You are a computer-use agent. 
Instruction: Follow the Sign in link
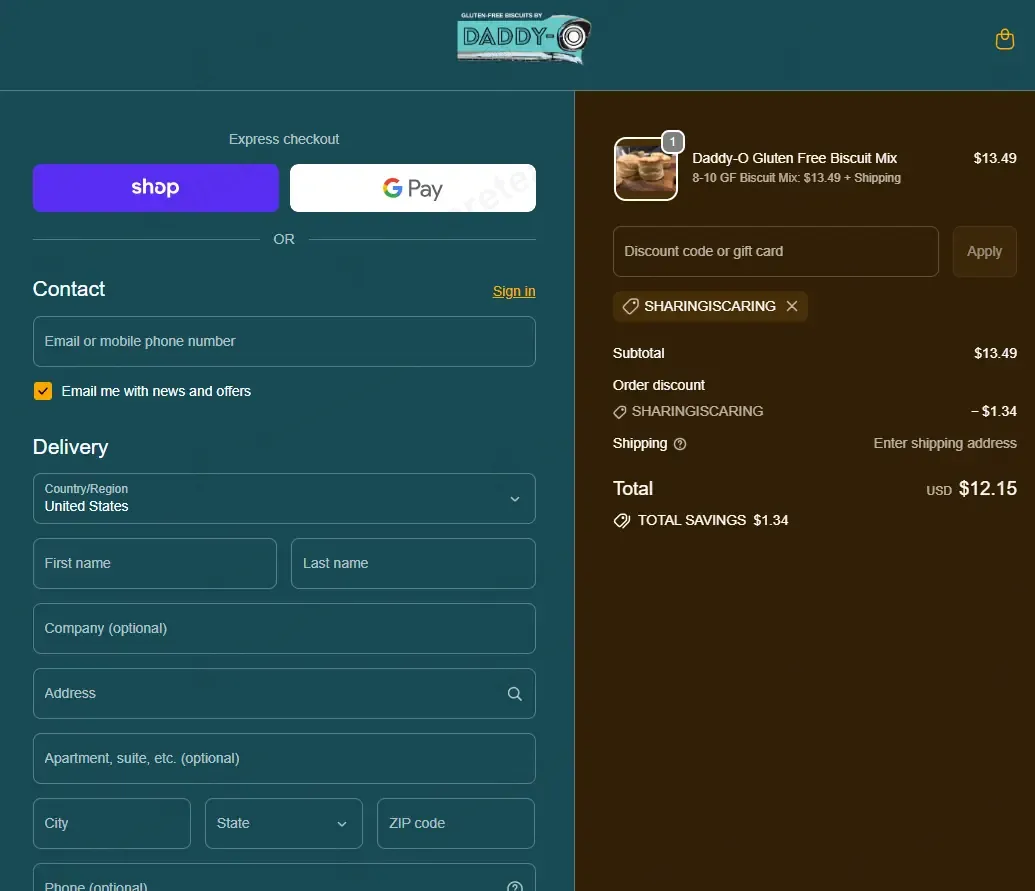click(x=514, y=291)
